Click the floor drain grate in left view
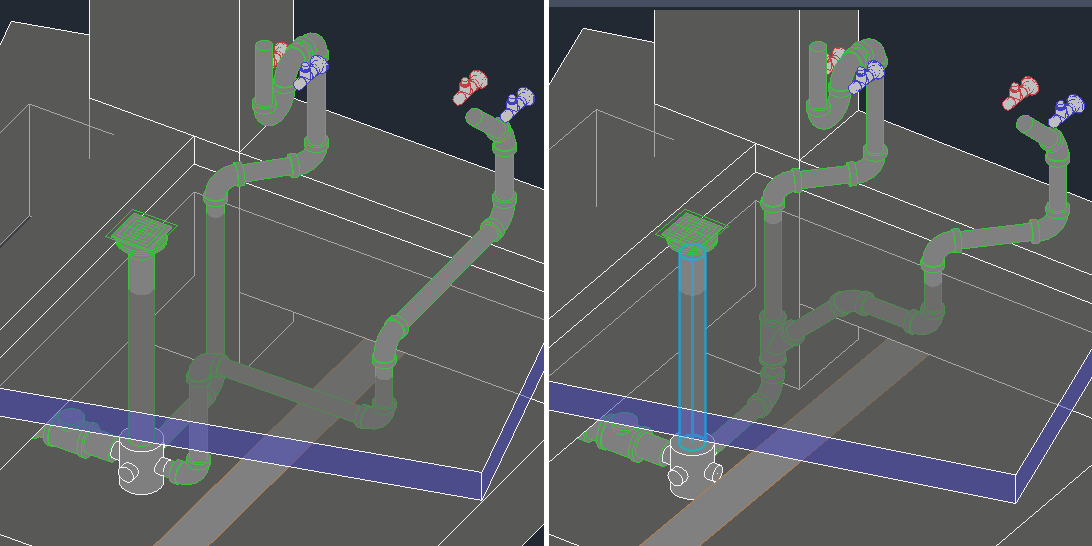This screenshot has height=546, width=1092. [x=143, y=233]
